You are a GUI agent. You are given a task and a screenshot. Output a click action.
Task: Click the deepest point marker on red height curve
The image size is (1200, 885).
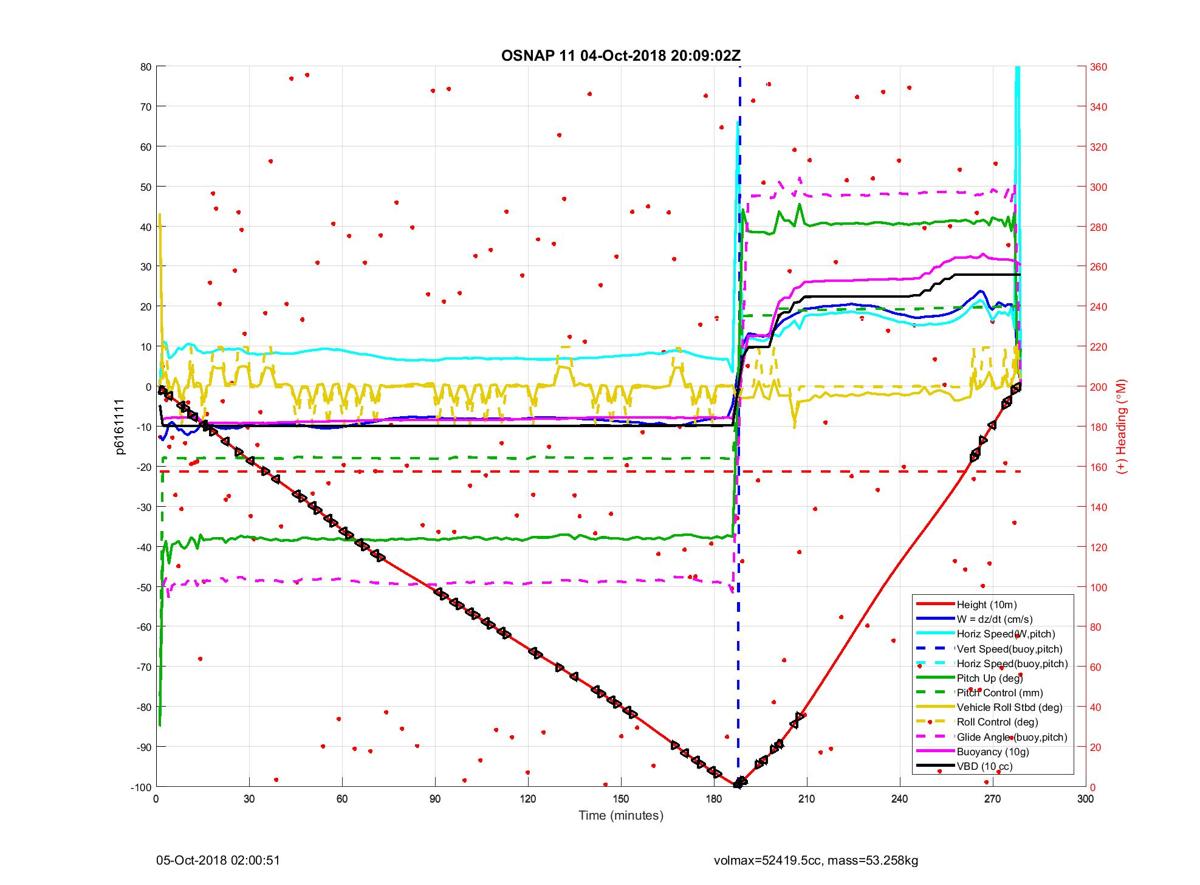pos(739,783)
